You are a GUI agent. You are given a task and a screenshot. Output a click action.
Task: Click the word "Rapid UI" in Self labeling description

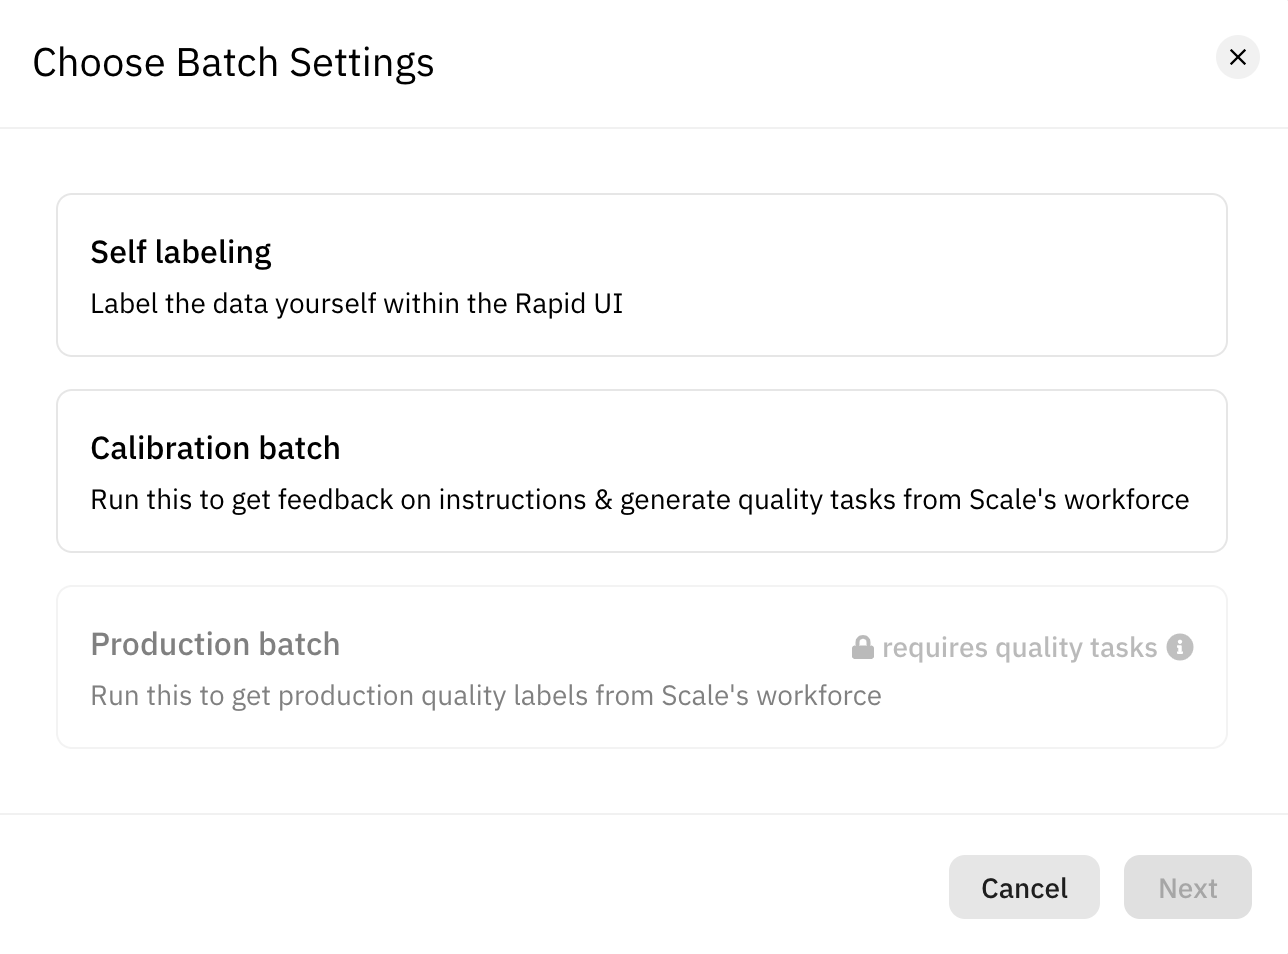click(568, 304)
